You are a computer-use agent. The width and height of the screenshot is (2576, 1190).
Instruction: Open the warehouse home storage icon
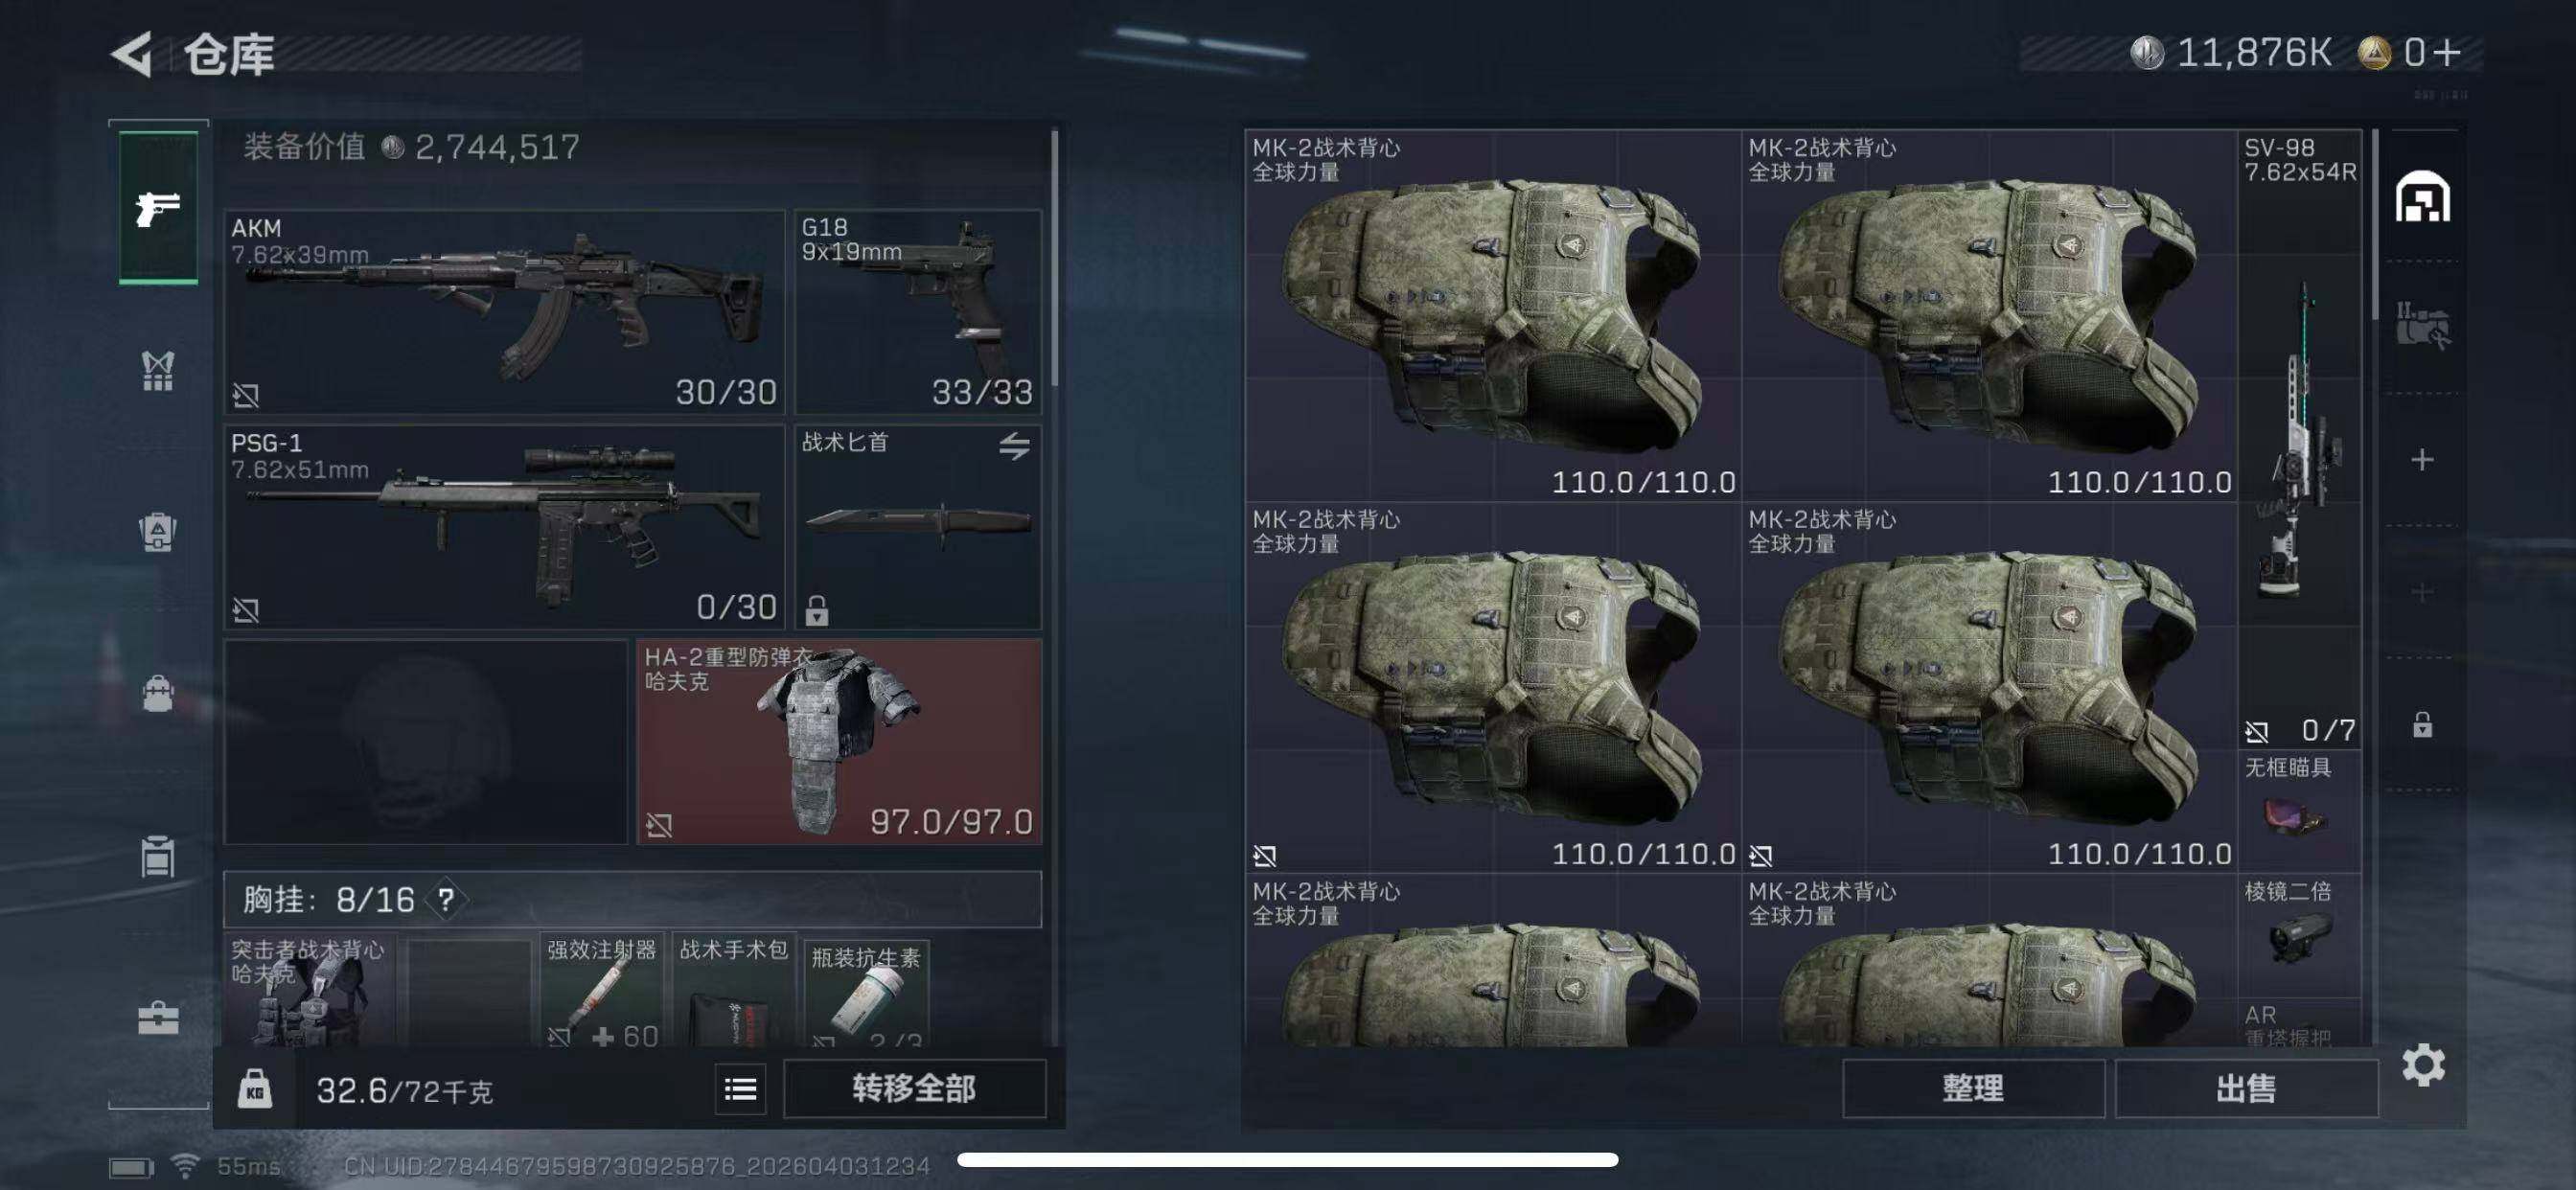pos(2422,196)
